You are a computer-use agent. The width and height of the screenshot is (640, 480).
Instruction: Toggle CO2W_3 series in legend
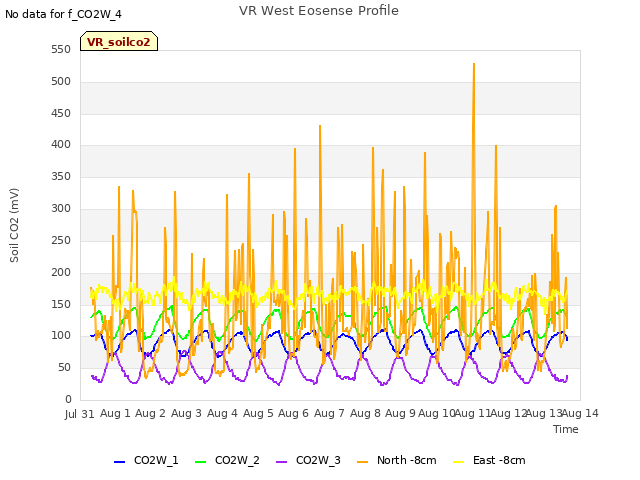point(308,460)
